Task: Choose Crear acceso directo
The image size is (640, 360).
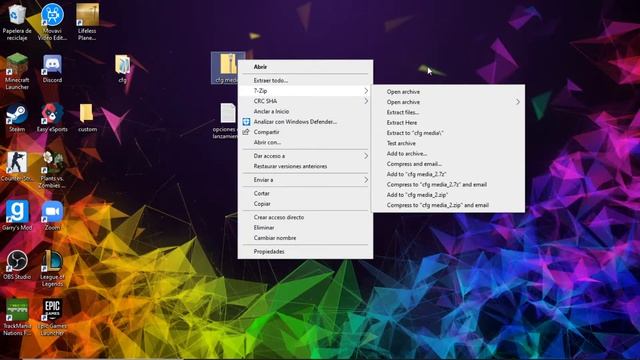Action: [305, 217]
